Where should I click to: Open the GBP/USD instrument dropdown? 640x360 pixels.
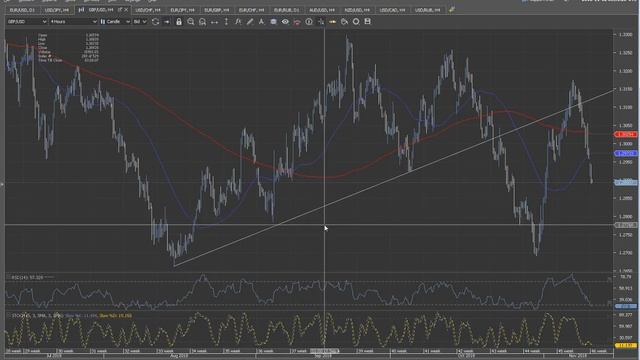pos(27,21)
